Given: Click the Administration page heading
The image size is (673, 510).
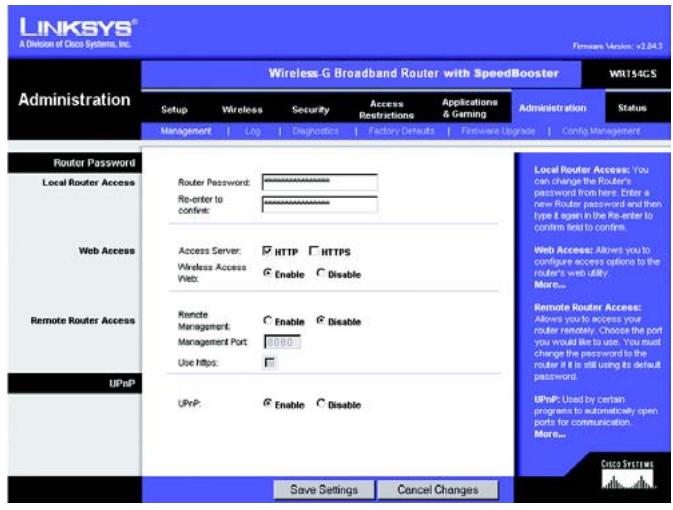Looking at the screenshot, I should click(74, 100).
